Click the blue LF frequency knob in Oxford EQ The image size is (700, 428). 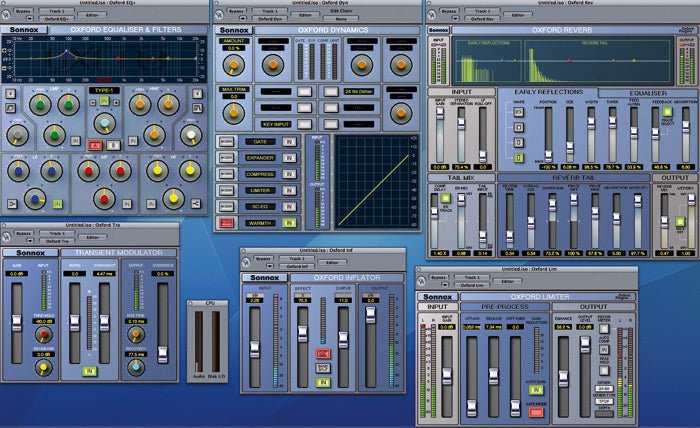19,171
